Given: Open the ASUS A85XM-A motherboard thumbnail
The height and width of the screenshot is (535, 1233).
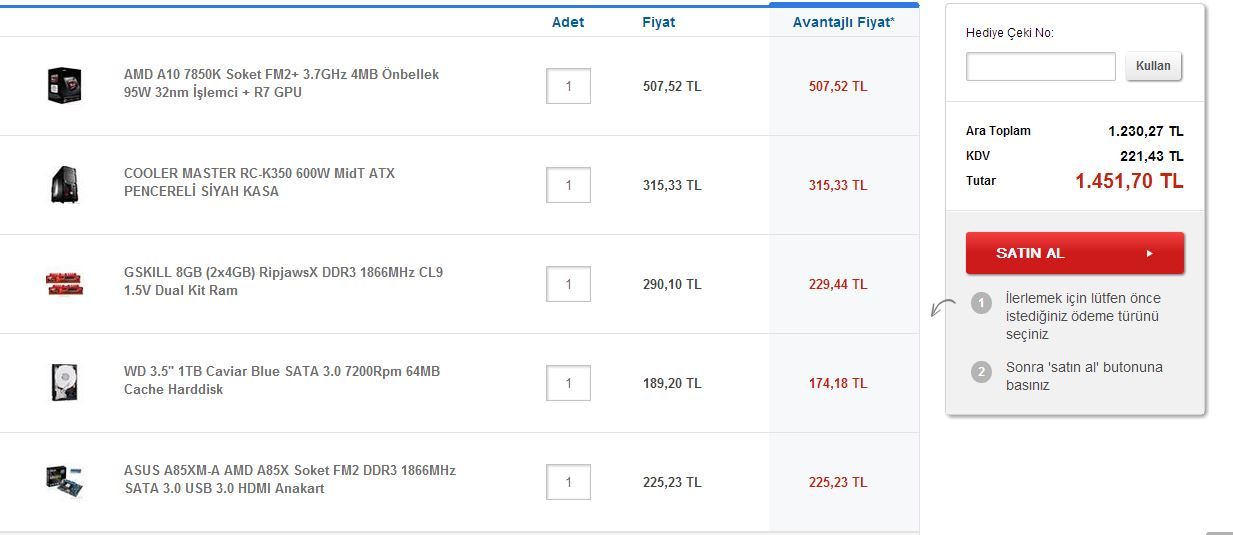Looking at the screenshot, I should 64,481.
